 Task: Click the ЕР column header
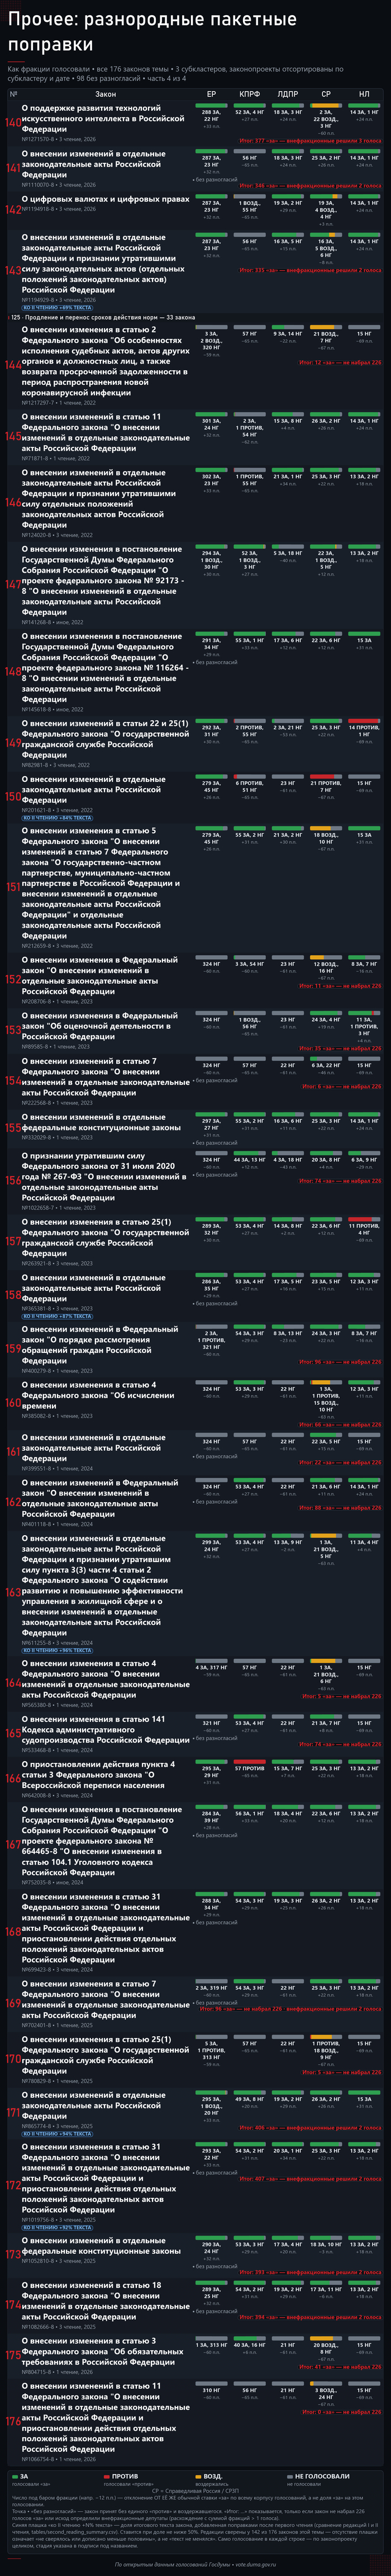211,94
